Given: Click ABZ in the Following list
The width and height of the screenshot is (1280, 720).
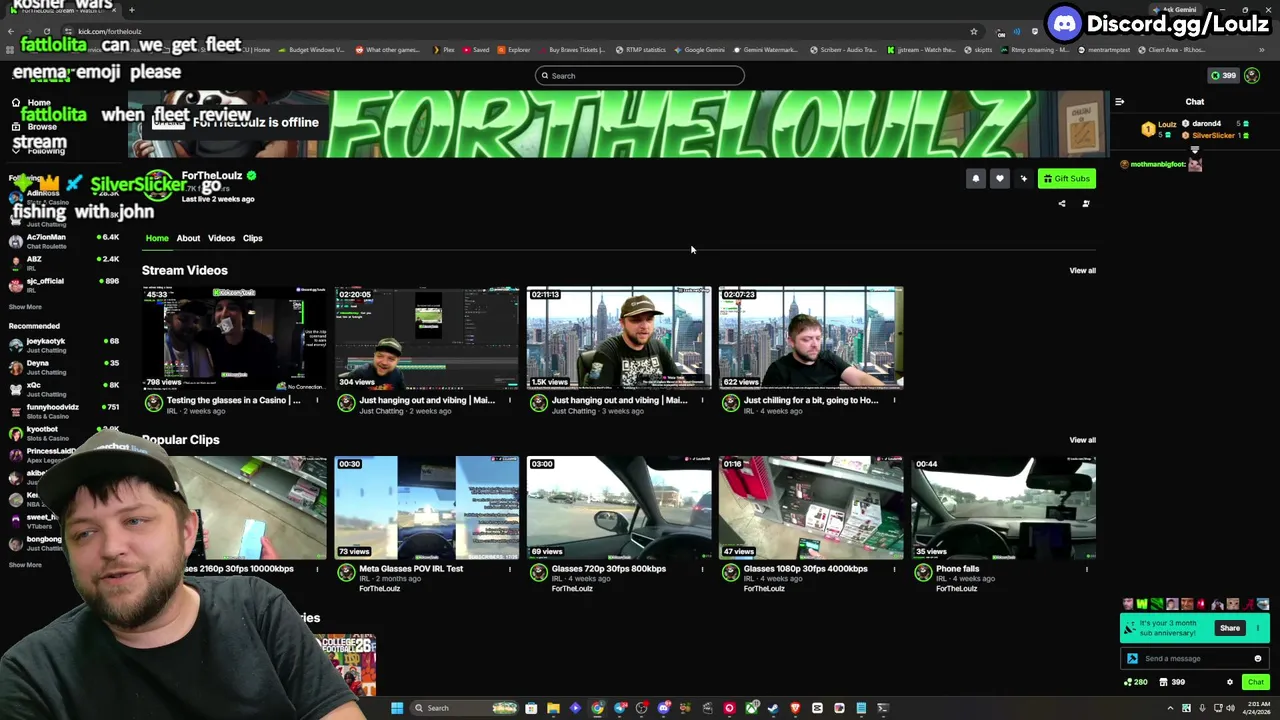Looking at the screenshot, I should 66,263.
